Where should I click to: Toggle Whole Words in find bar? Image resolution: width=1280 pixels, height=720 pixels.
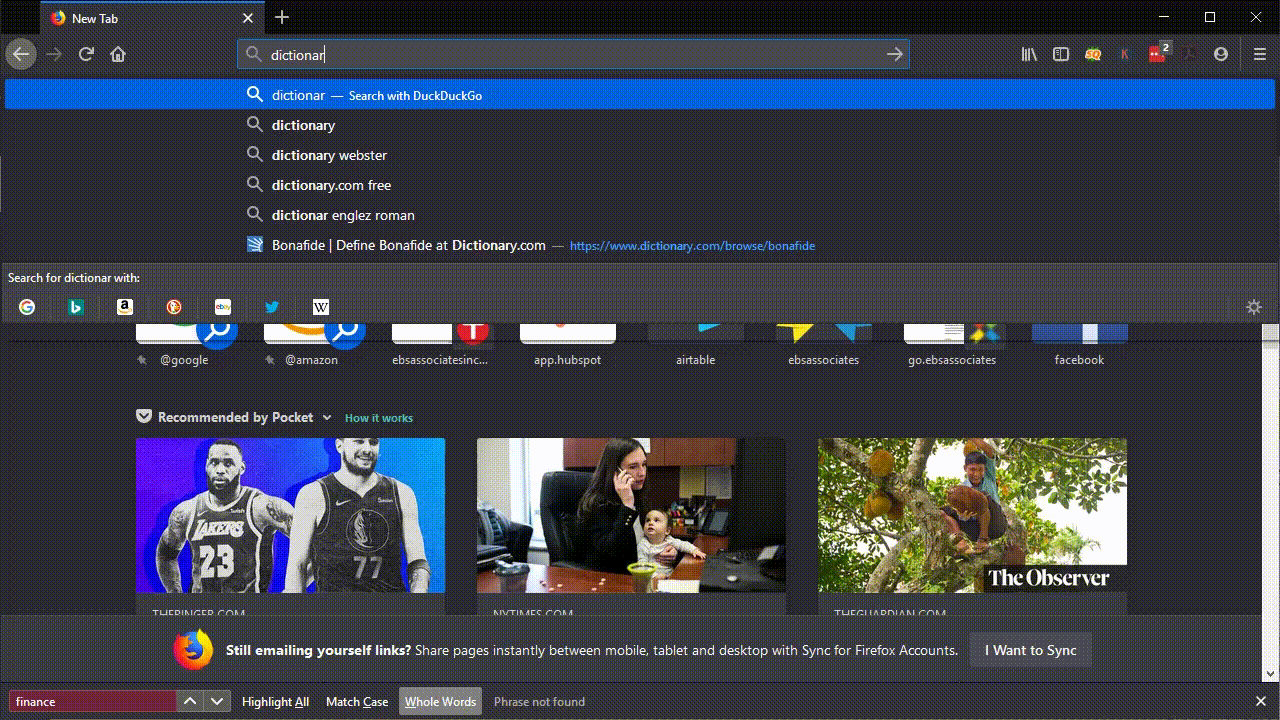pyautogui.click(x=440, y=701)
